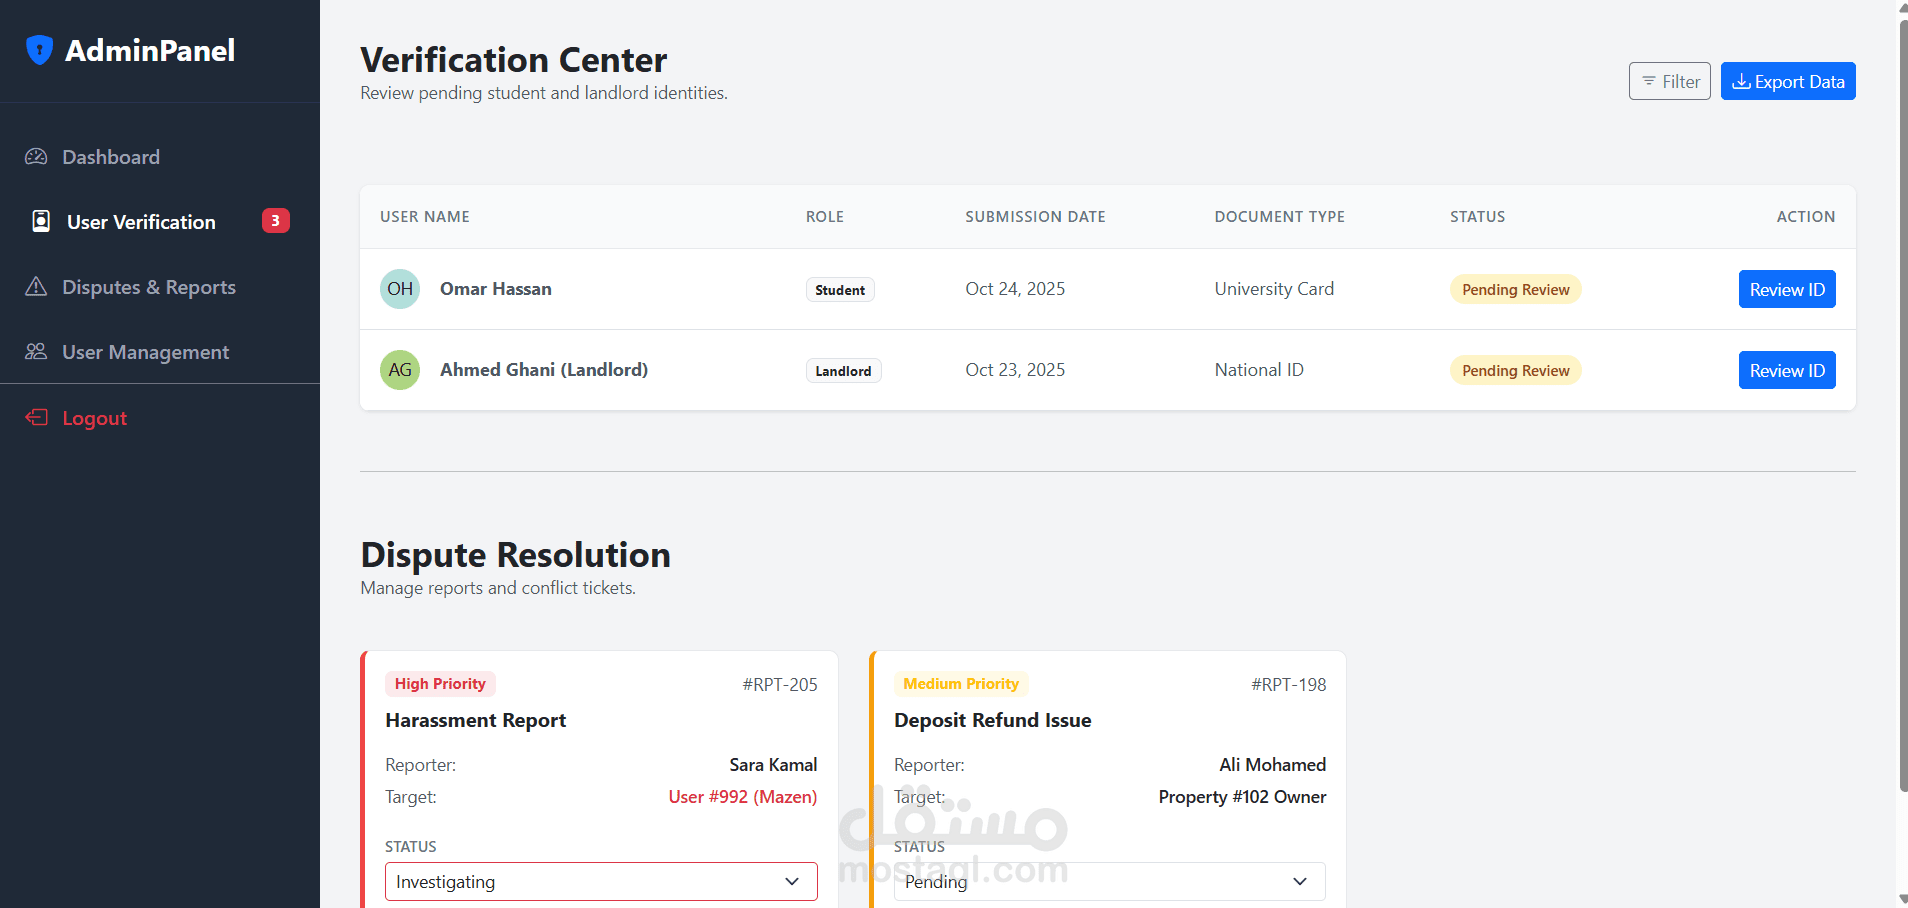Click Export Data button
1908x908 pixels.
click(x=1788, y=82)
